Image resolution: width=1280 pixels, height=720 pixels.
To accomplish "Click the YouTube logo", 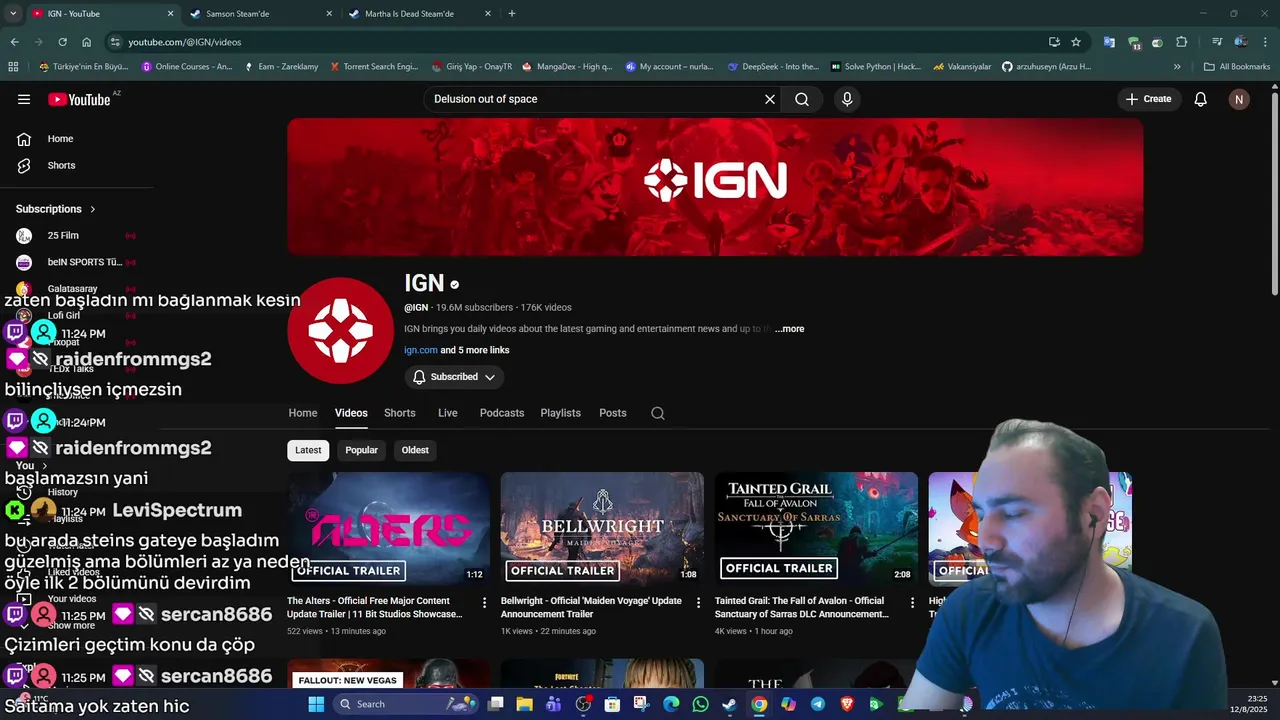I will pos(79,99).
